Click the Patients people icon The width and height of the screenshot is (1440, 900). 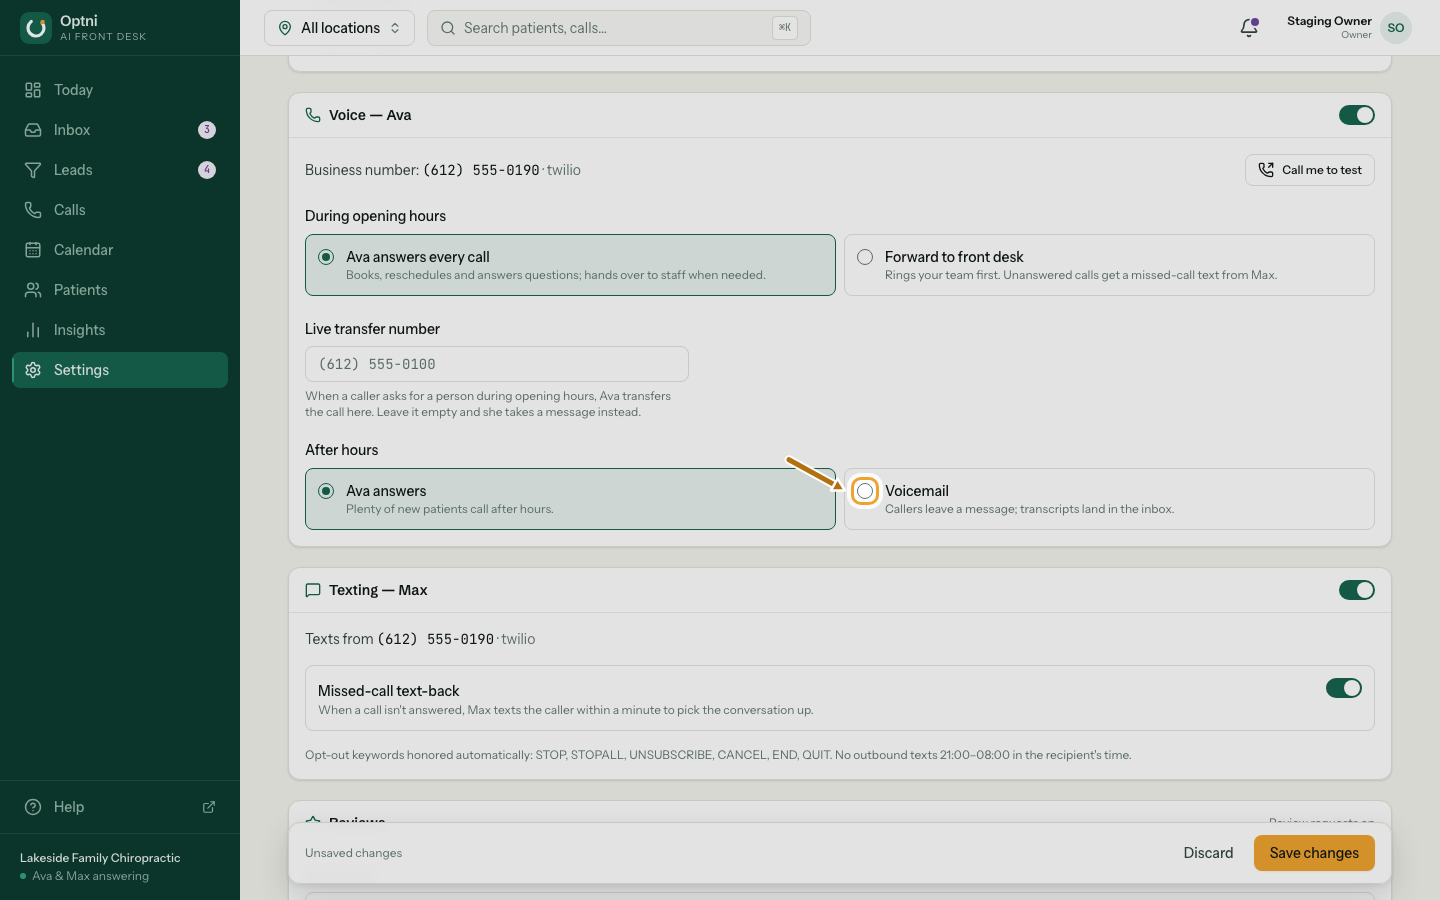pyautogui.click(x=33, y=290)
